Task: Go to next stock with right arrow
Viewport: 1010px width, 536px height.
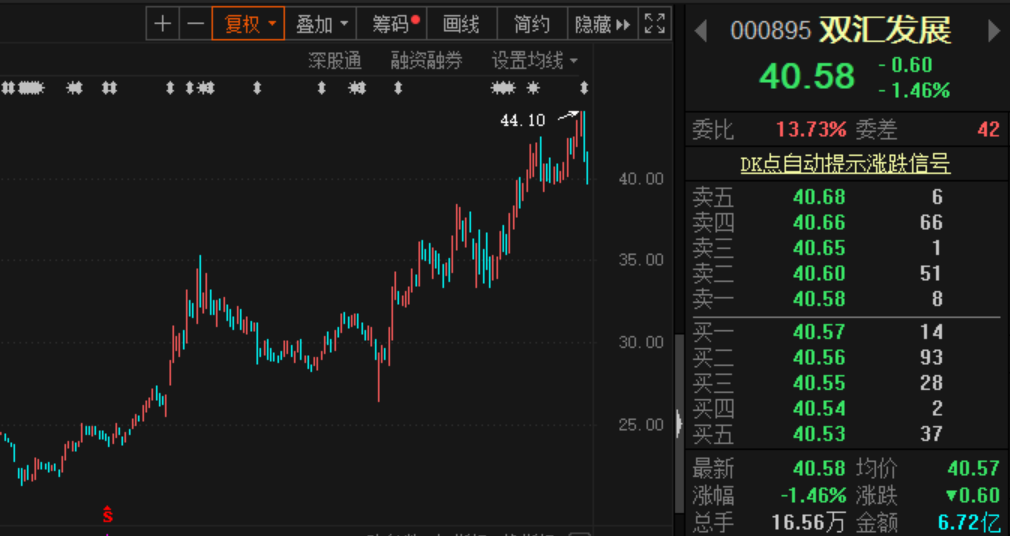Action: coord(994,31)
